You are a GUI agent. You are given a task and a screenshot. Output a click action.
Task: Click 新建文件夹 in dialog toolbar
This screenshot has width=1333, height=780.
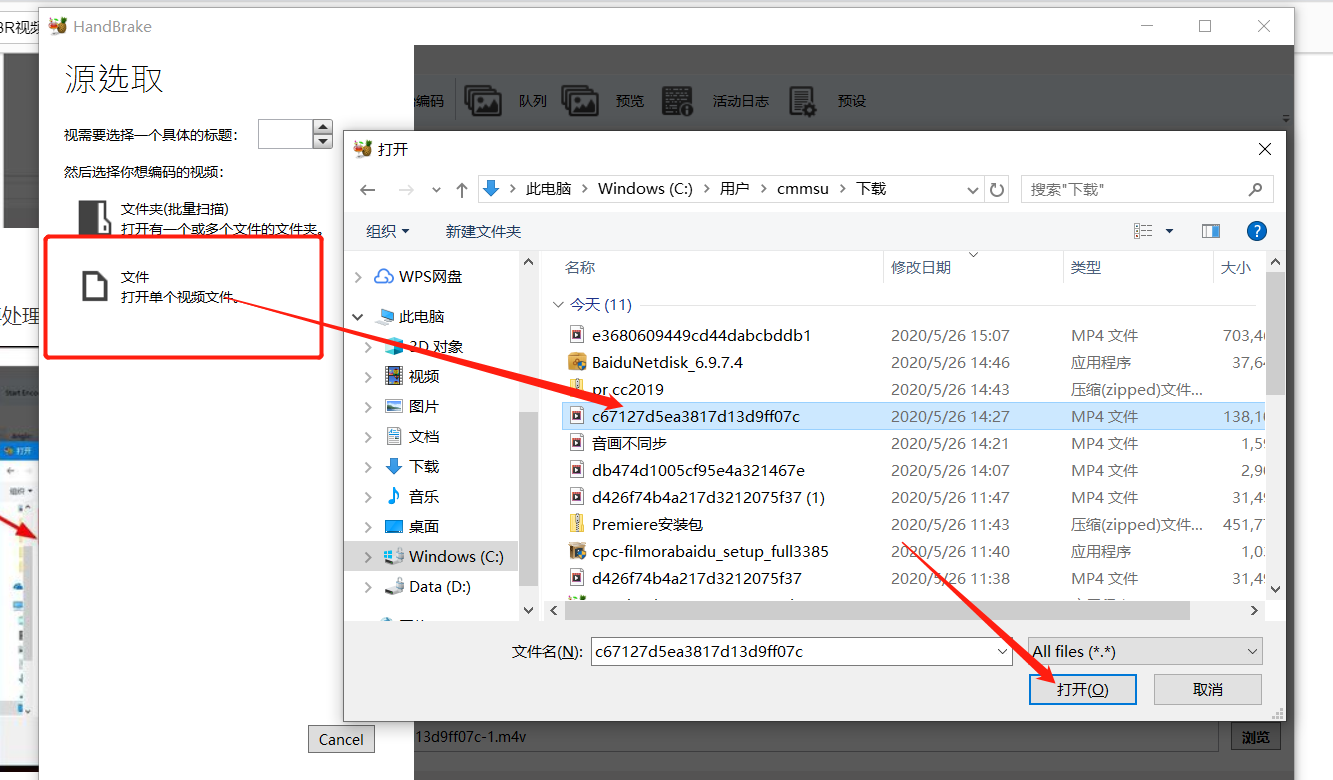[483, 231]
